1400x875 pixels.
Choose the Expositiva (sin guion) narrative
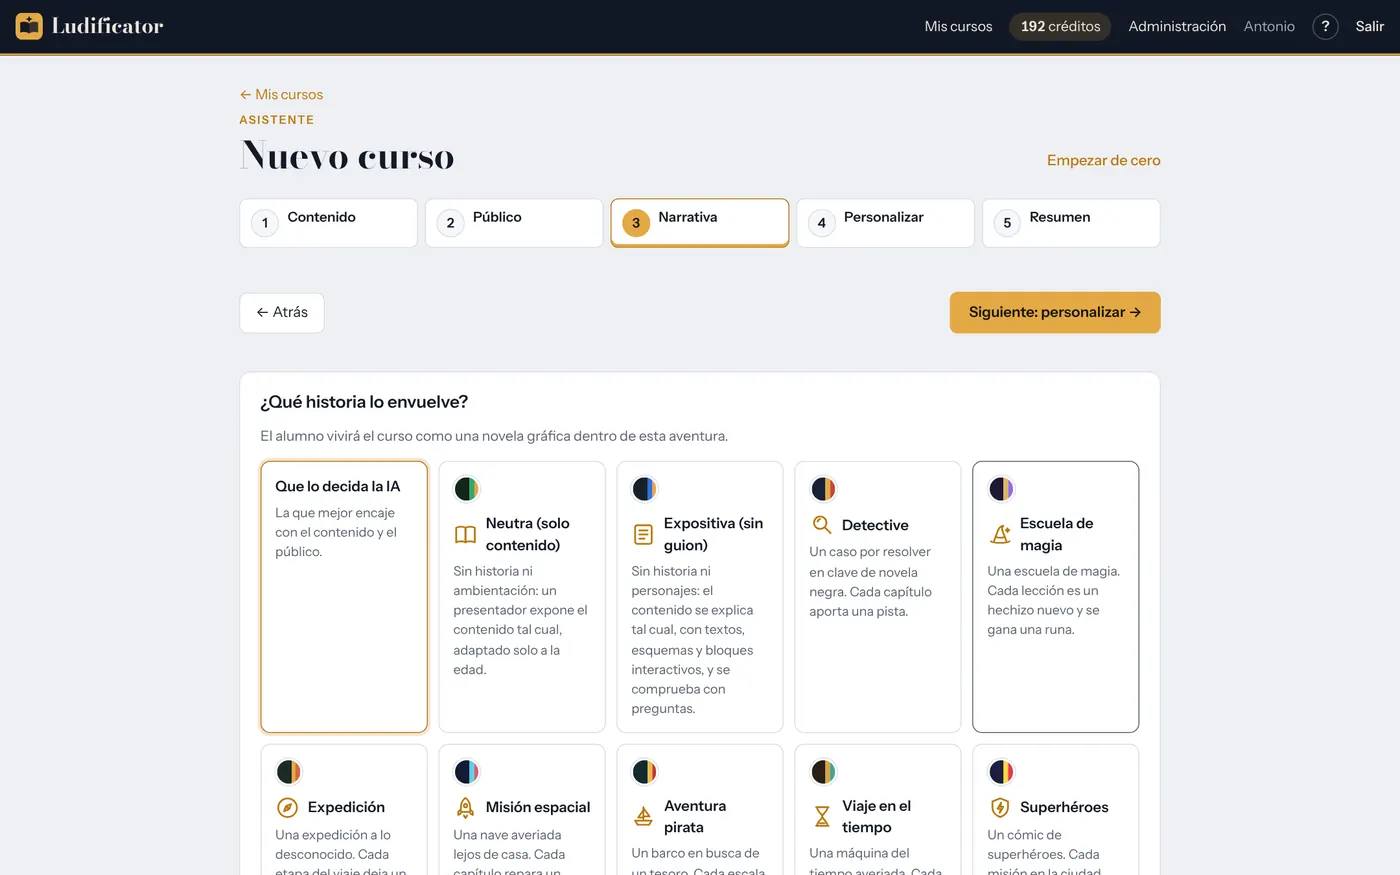point(700,597)
